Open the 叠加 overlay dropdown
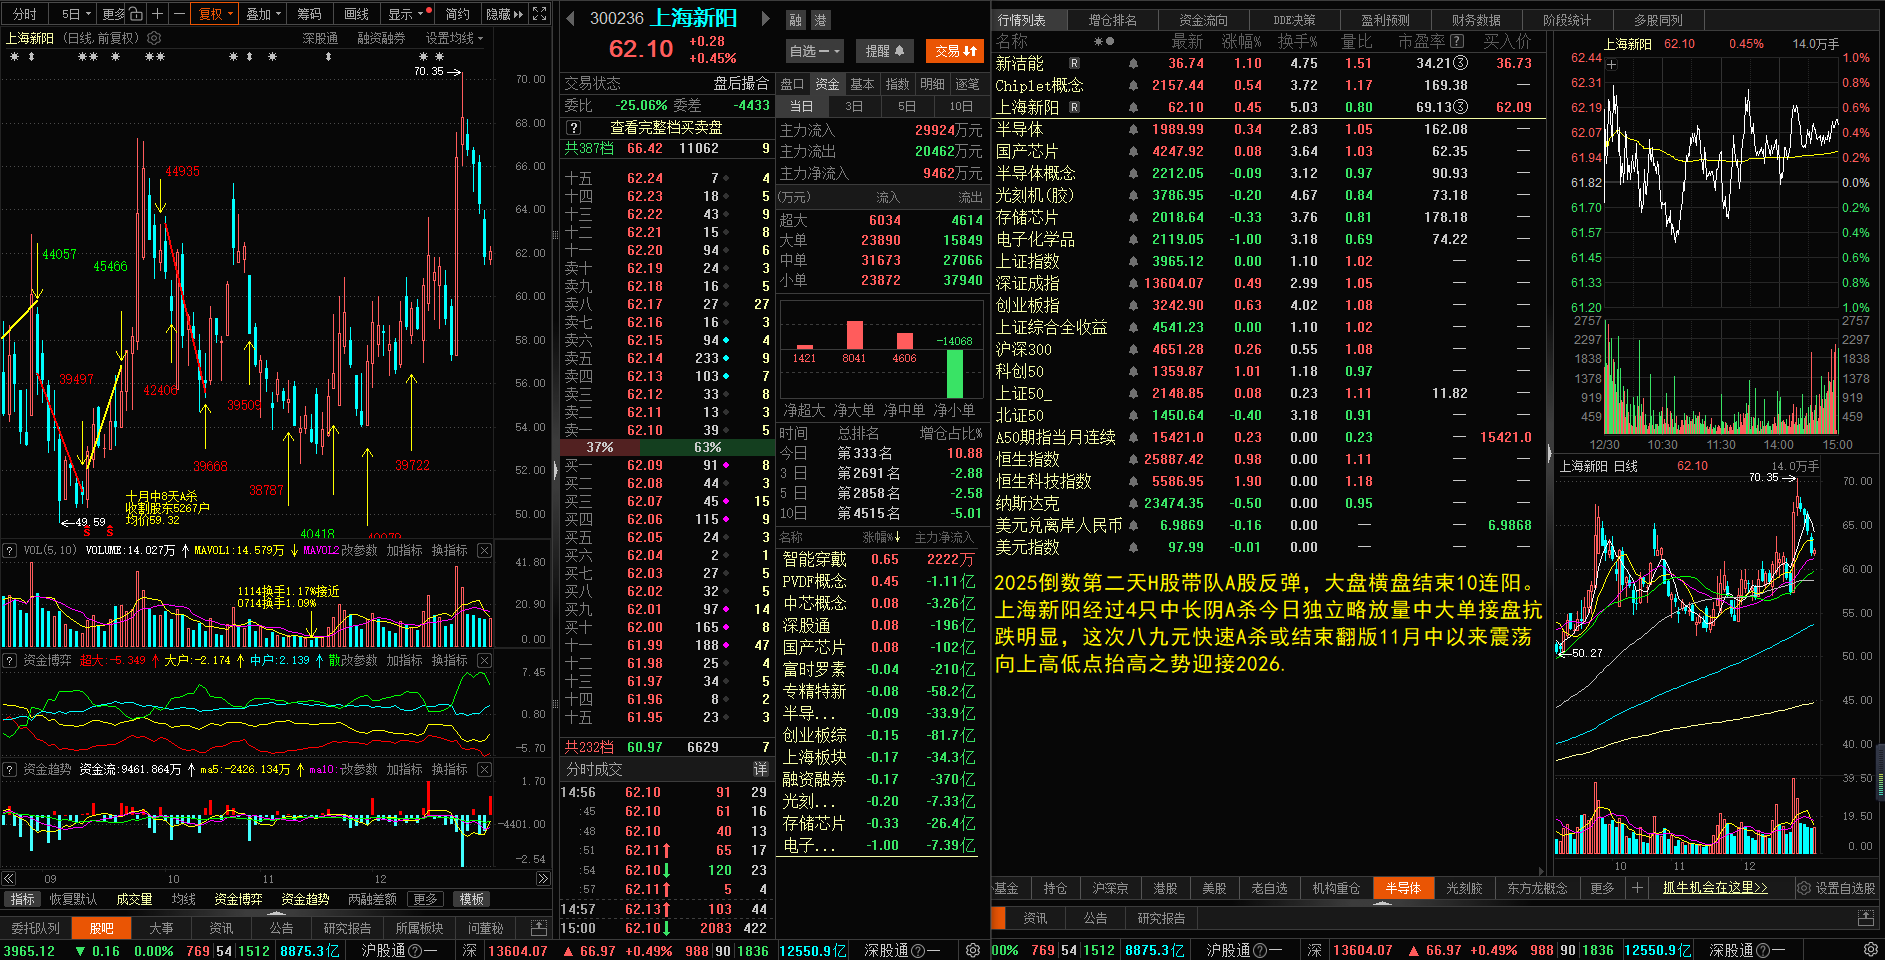 click(x=264, y=14)
